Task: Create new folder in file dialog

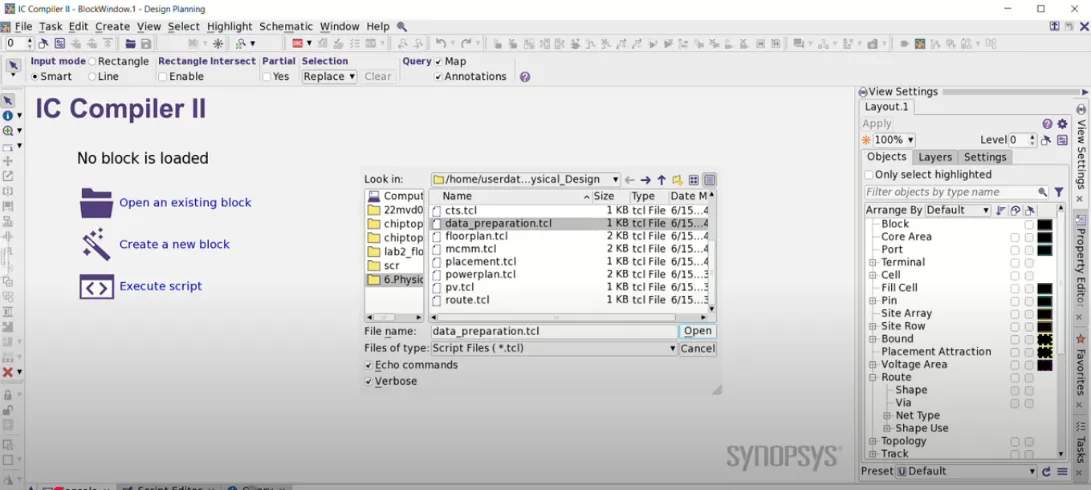Action: point(677,180)
